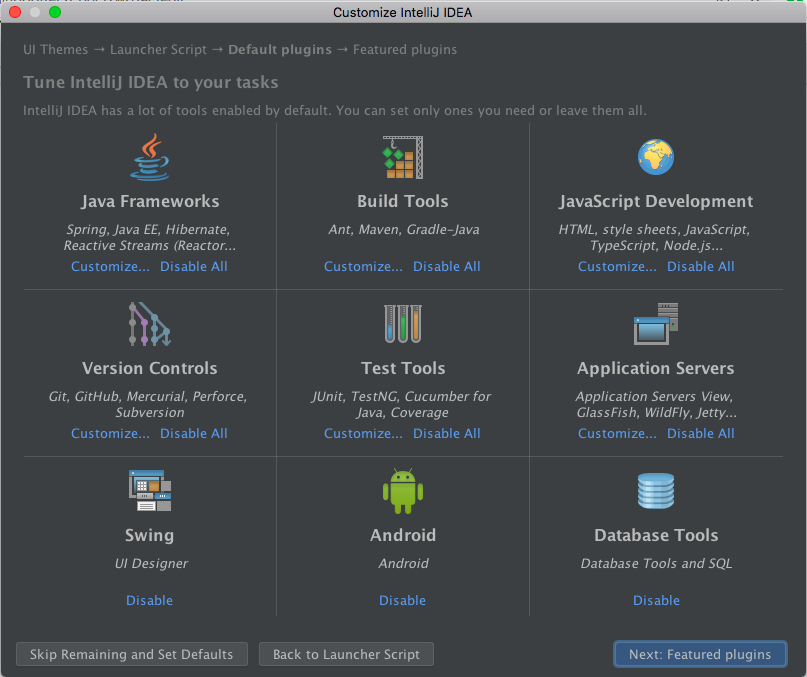Click 'Spring, Java EE, Hibernate' description
The image size is (807, 677).
148,229
